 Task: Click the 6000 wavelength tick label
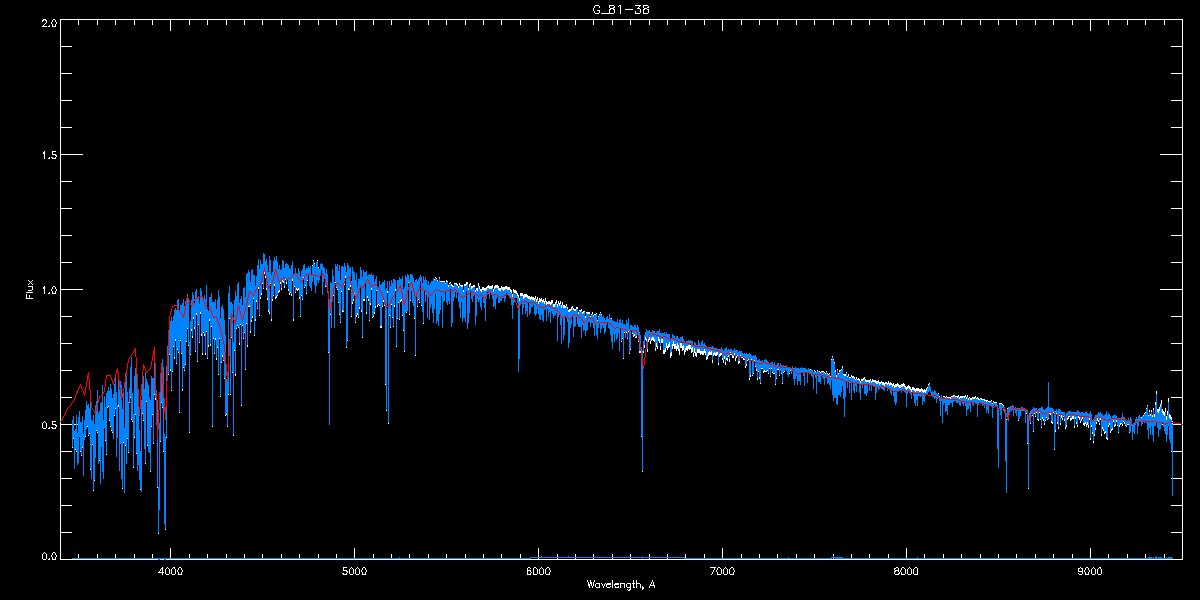click(539, 571)
